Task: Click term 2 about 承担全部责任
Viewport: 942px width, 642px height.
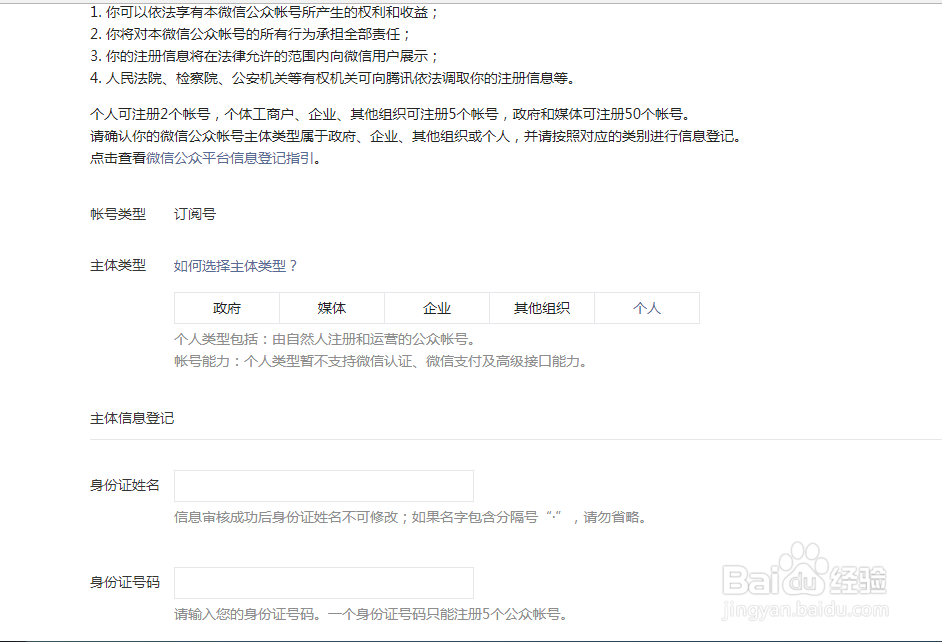Action: 251,34
